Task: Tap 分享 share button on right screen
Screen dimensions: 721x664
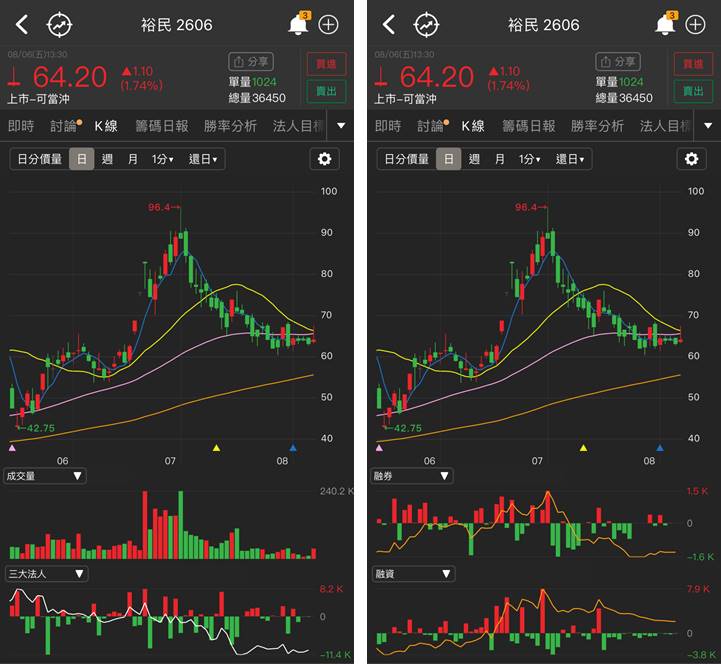Action: pyautogui.click(x=618, y=62)
